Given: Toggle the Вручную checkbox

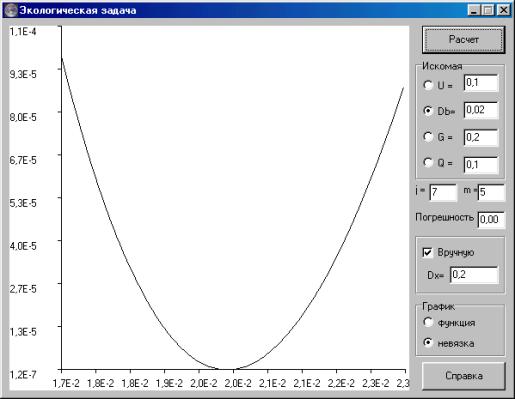Looking at the screenshot, I should point(427,252).
